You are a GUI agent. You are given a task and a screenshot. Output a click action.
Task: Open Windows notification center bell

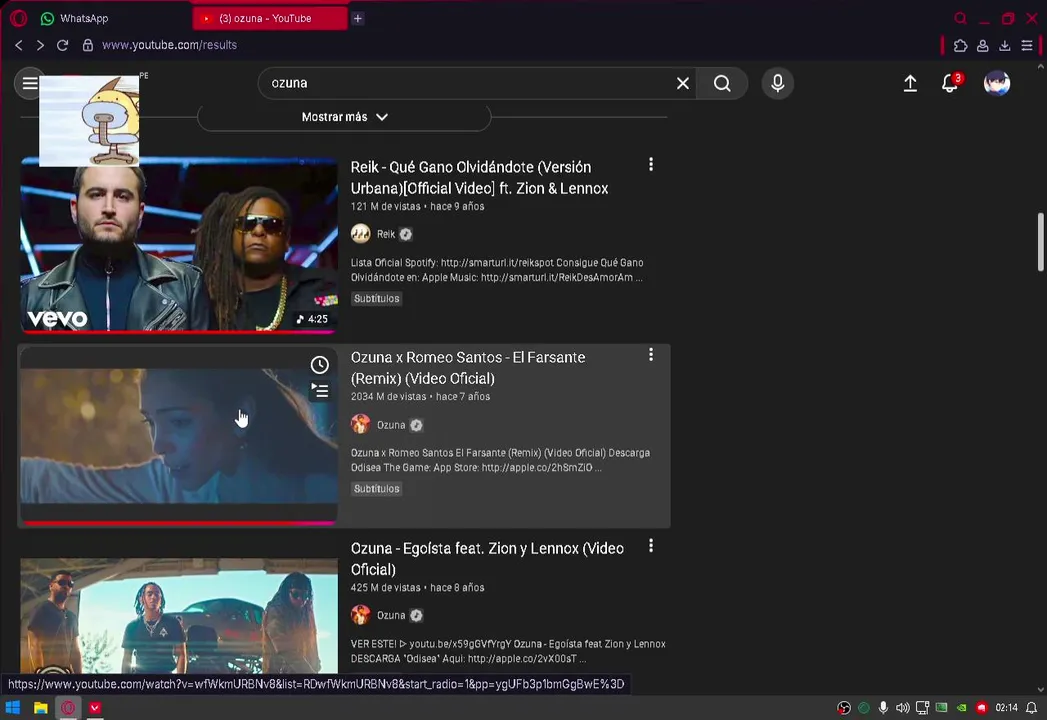pyautogui.click(x=1032, y=708)
